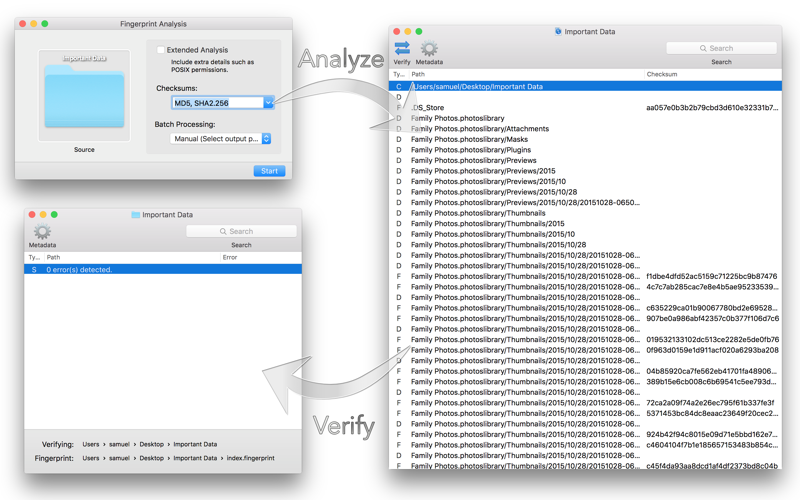Click the checksum starting 04b85920ca7fe562eb
The image size is (800, 500).
click(712, 371)
